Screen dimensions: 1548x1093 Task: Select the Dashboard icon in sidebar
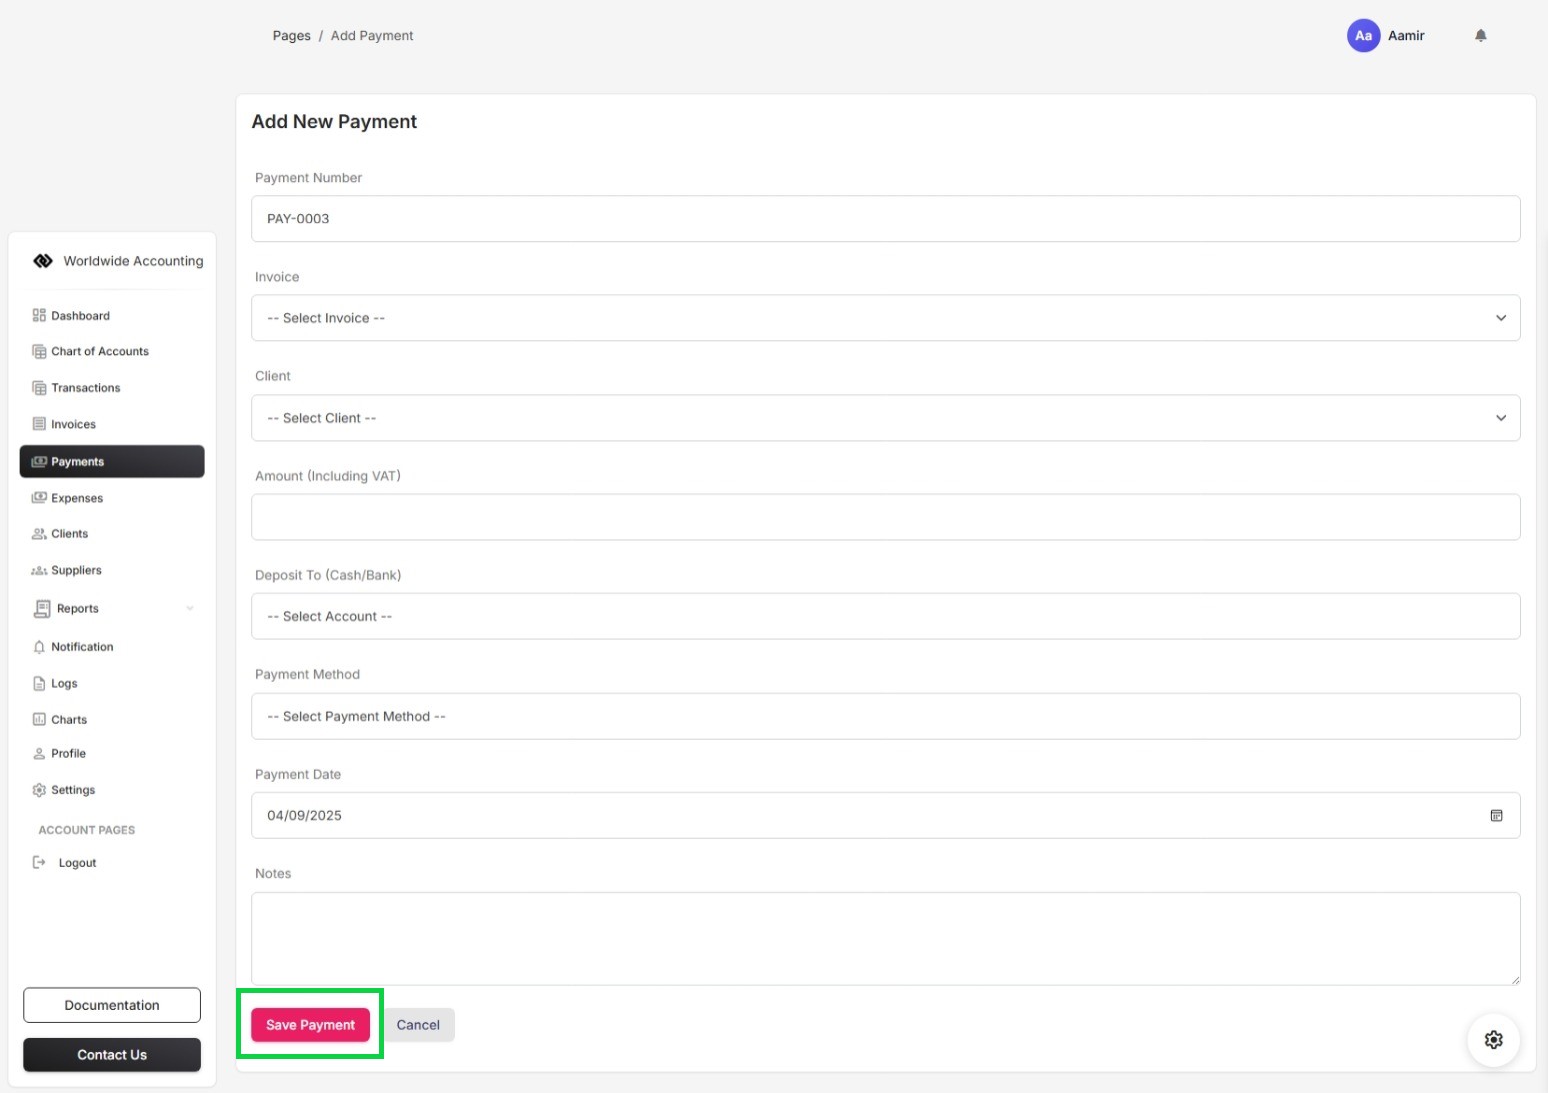coord(39,315)
